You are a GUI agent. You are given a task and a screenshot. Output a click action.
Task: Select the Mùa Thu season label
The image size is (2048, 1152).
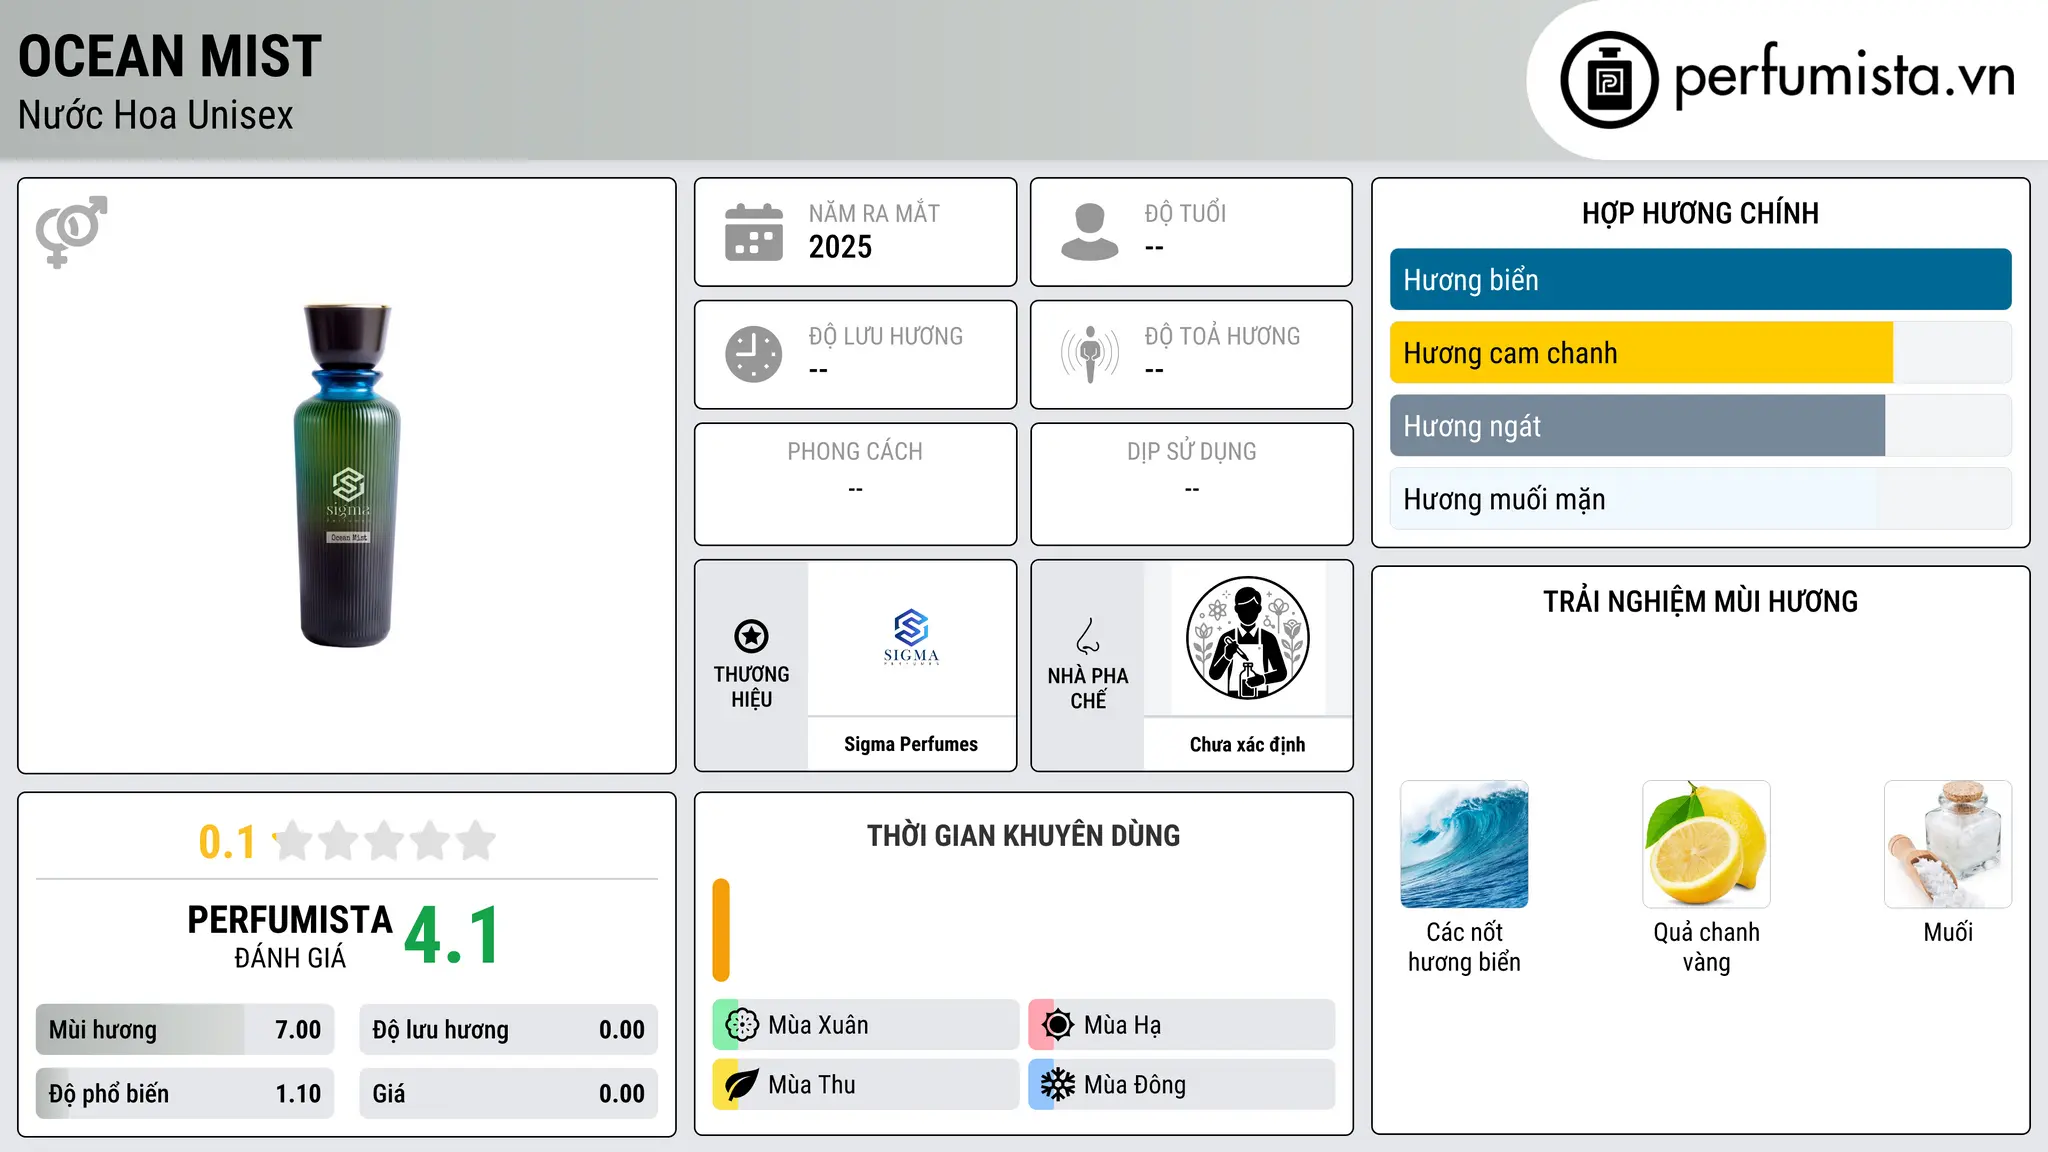click(812, 1085)
